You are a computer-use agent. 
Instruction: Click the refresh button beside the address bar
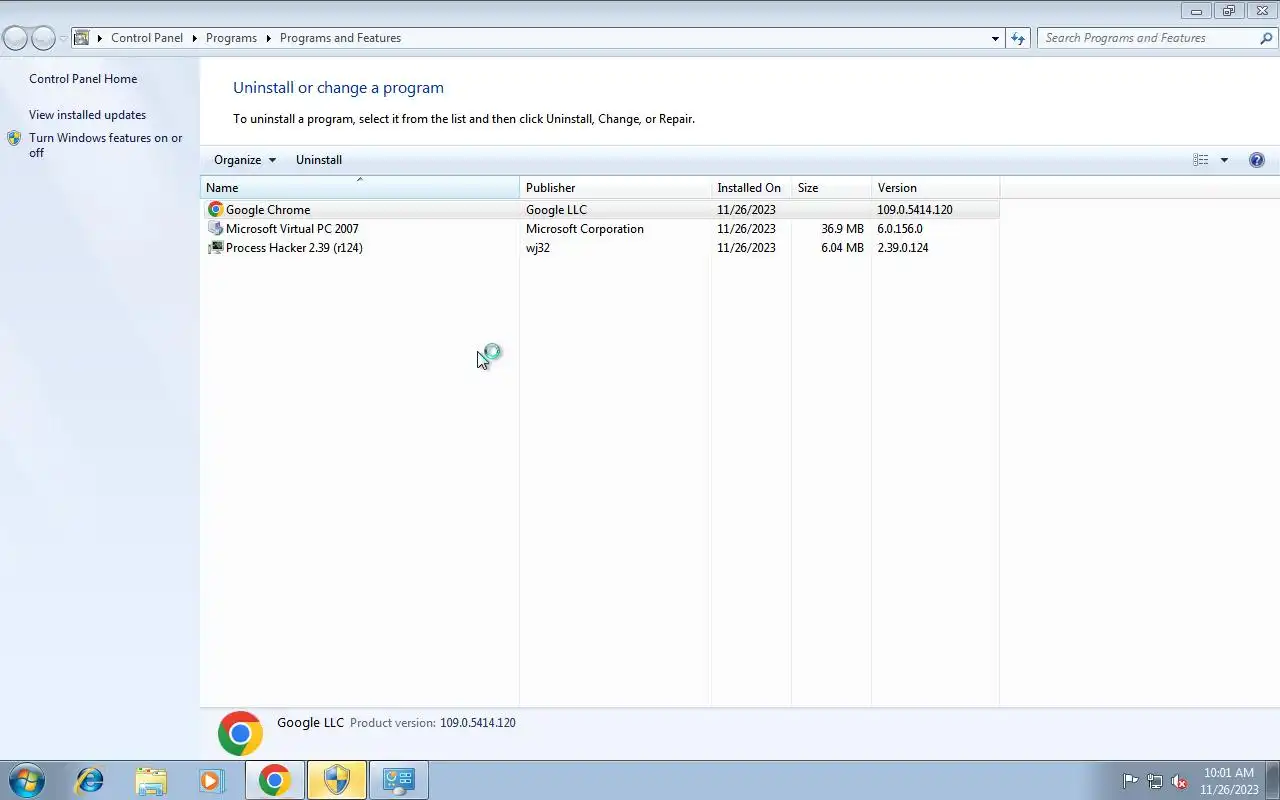pos(1018,38)
